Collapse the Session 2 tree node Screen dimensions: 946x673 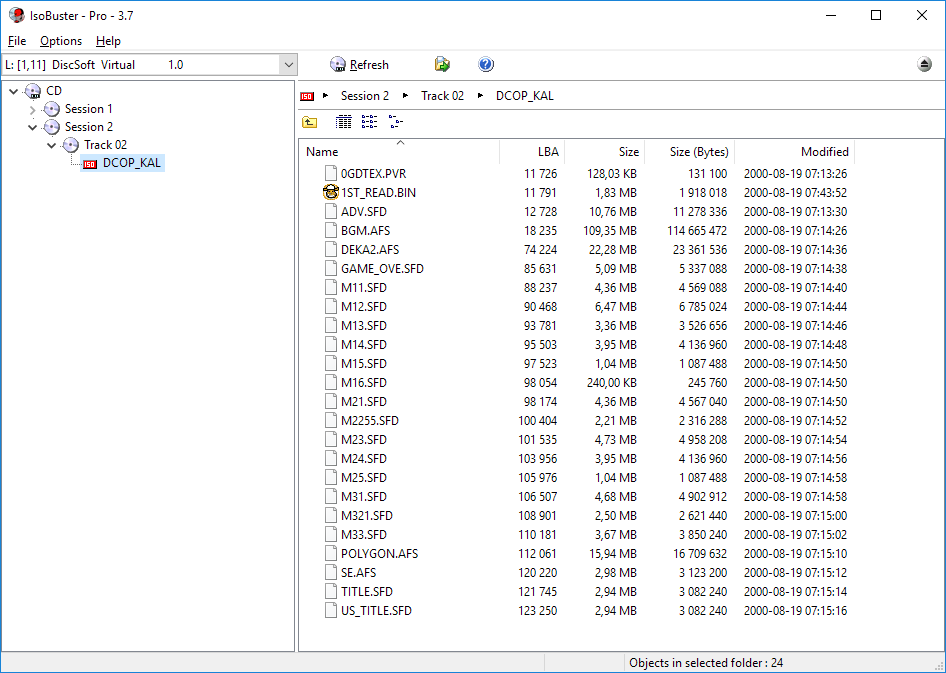tap(33, 127)
